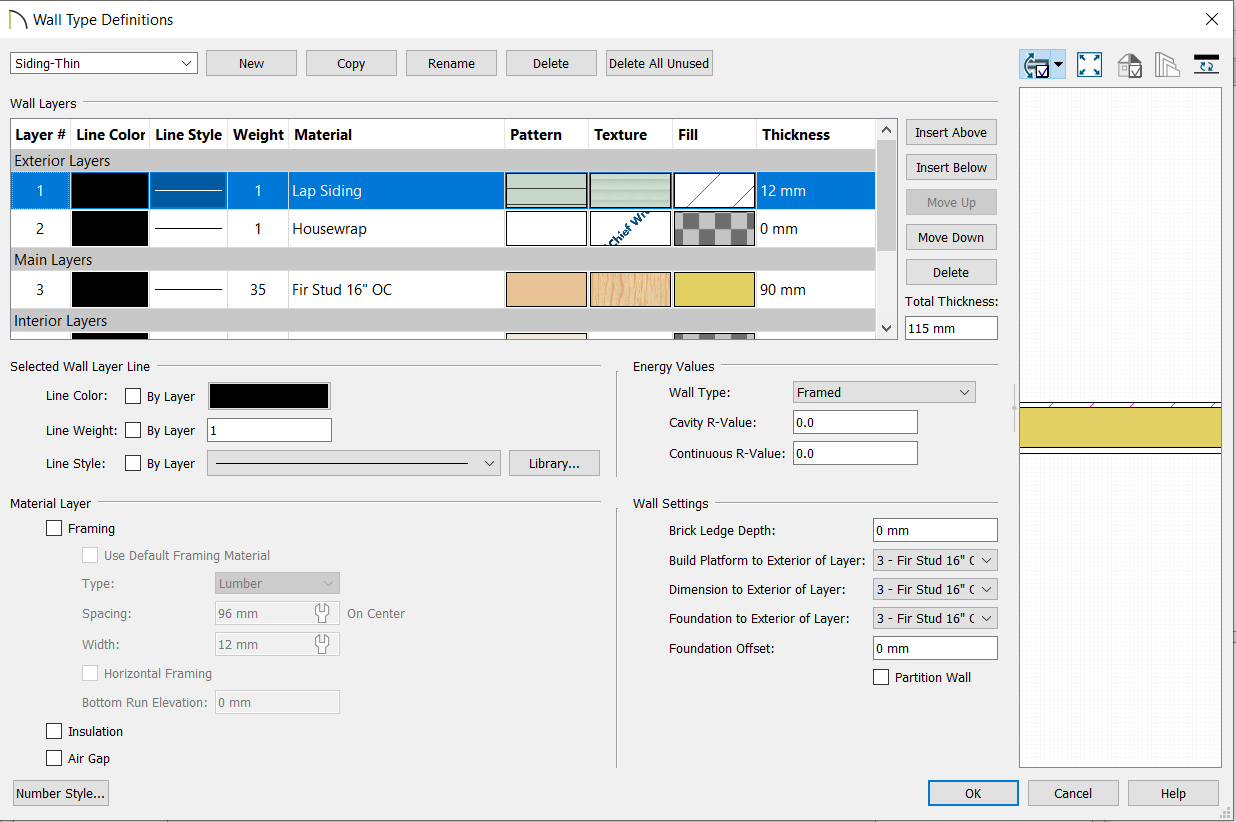Check the Horizontal Framing option
This screenshot has width=1236, height=822.
coord(90,673)
